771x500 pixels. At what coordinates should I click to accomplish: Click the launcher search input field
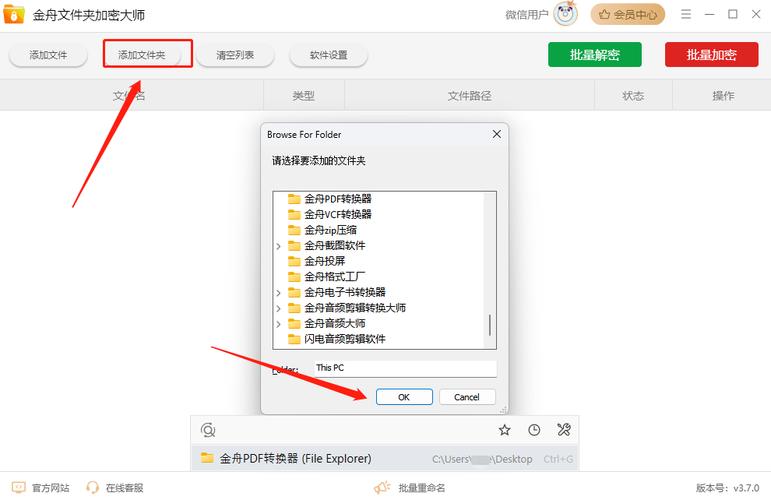pos(355,430)
